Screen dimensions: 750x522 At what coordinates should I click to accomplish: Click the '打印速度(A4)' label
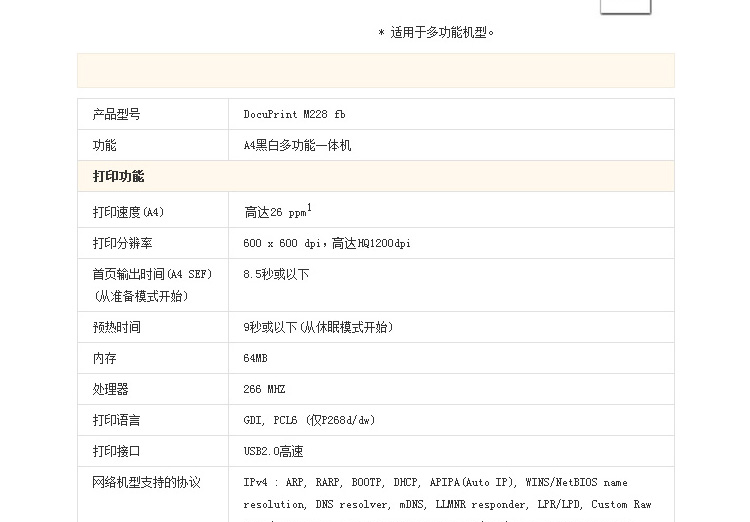click(128, 212)
